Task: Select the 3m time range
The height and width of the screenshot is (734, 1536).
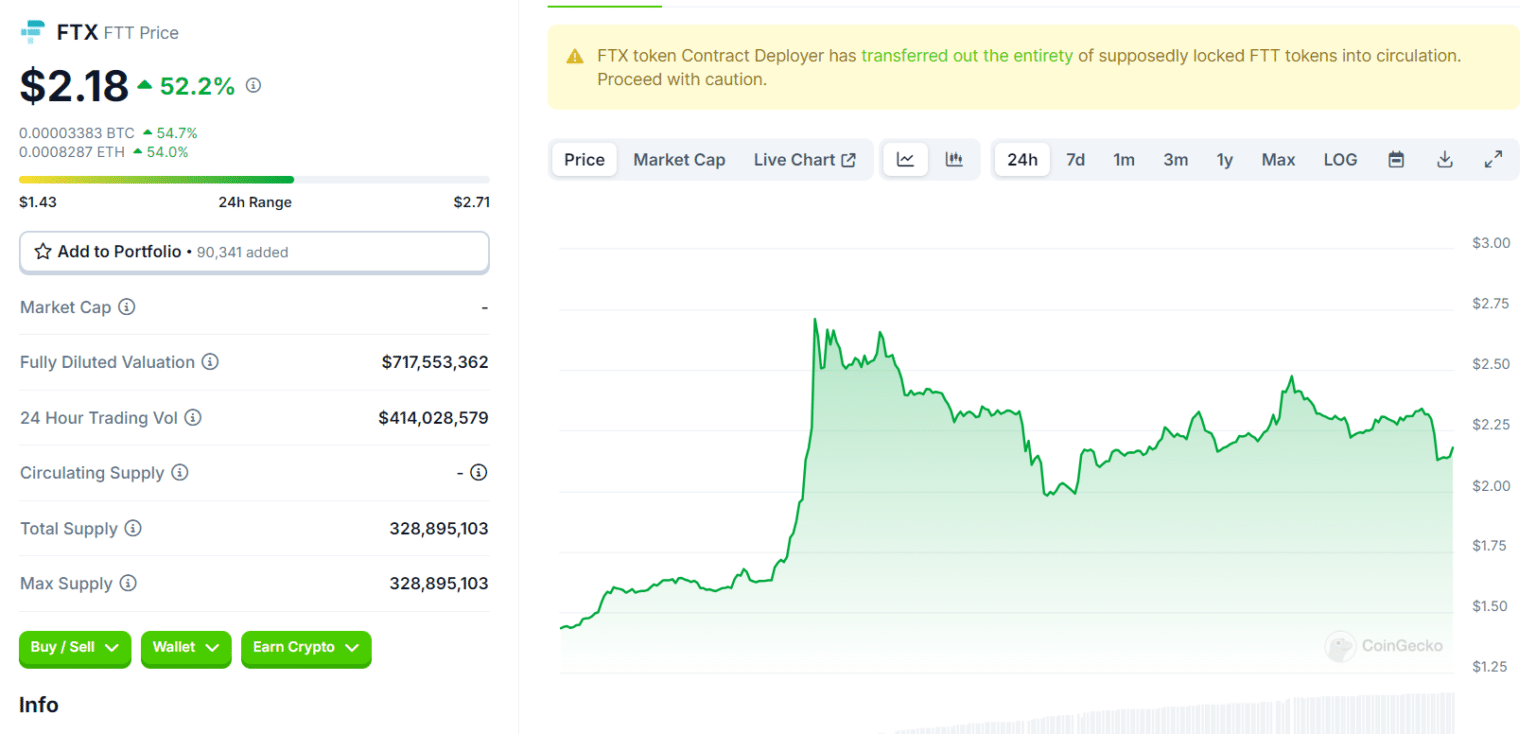Action: click(x=1176, y=160)
